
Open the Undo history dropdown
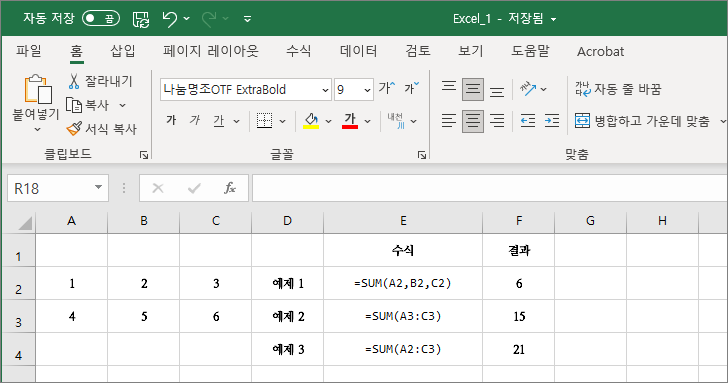187,19
